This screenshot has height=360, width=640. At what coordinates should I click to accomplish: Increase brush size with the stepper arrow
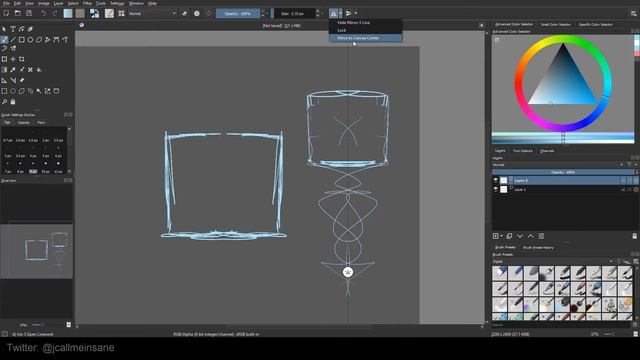coord(318,11)
